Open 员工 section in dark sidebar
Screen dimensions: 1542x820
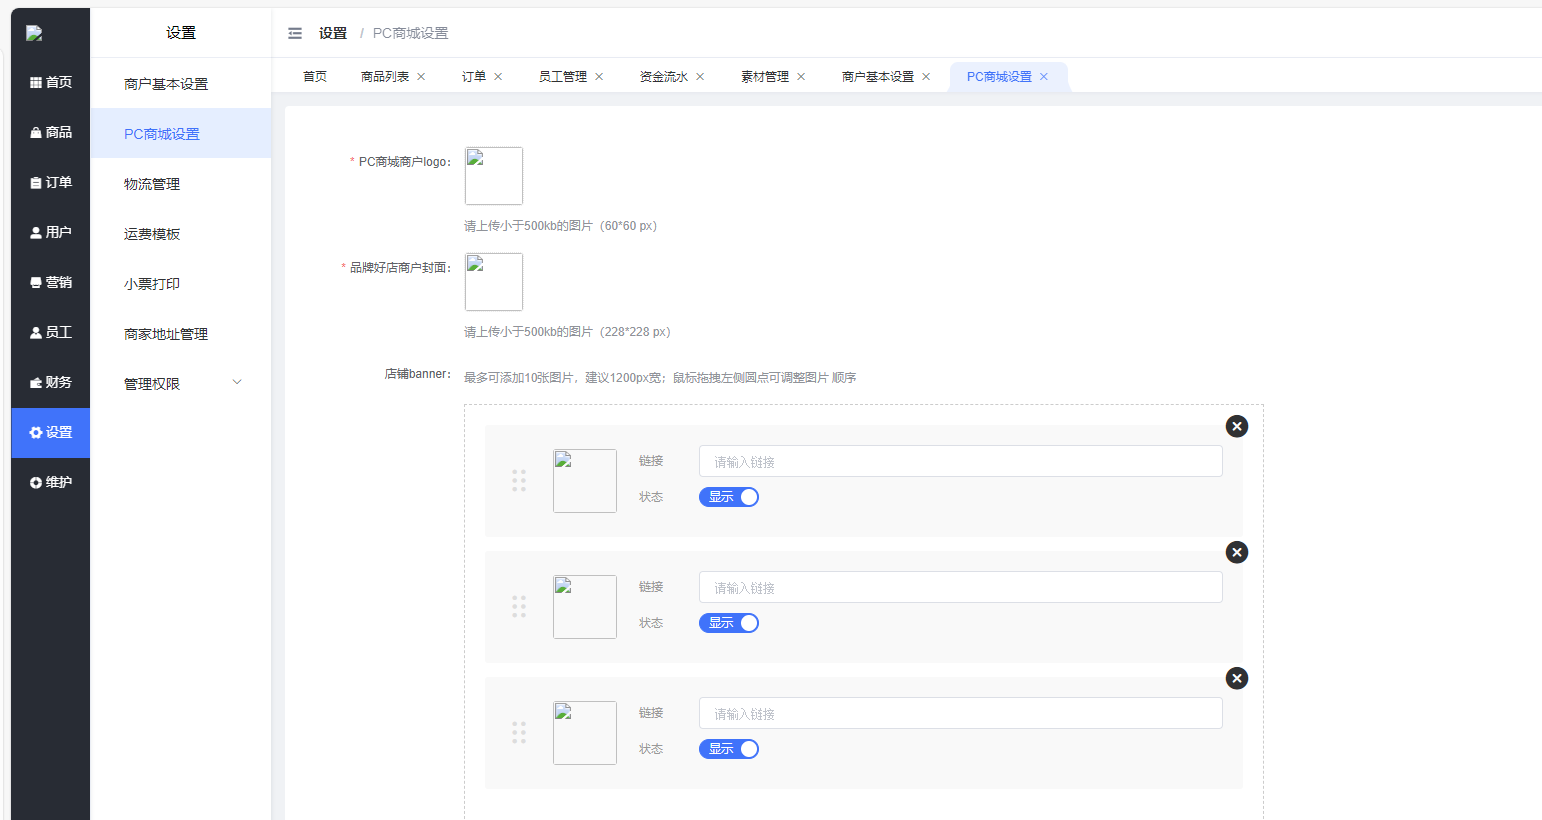[51, 333]
